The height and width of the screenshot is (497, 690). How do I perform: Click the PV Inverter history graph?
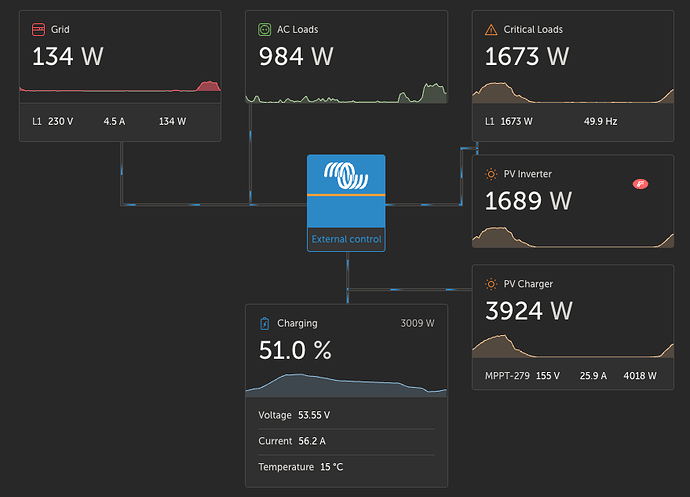(x=573, y=237)
